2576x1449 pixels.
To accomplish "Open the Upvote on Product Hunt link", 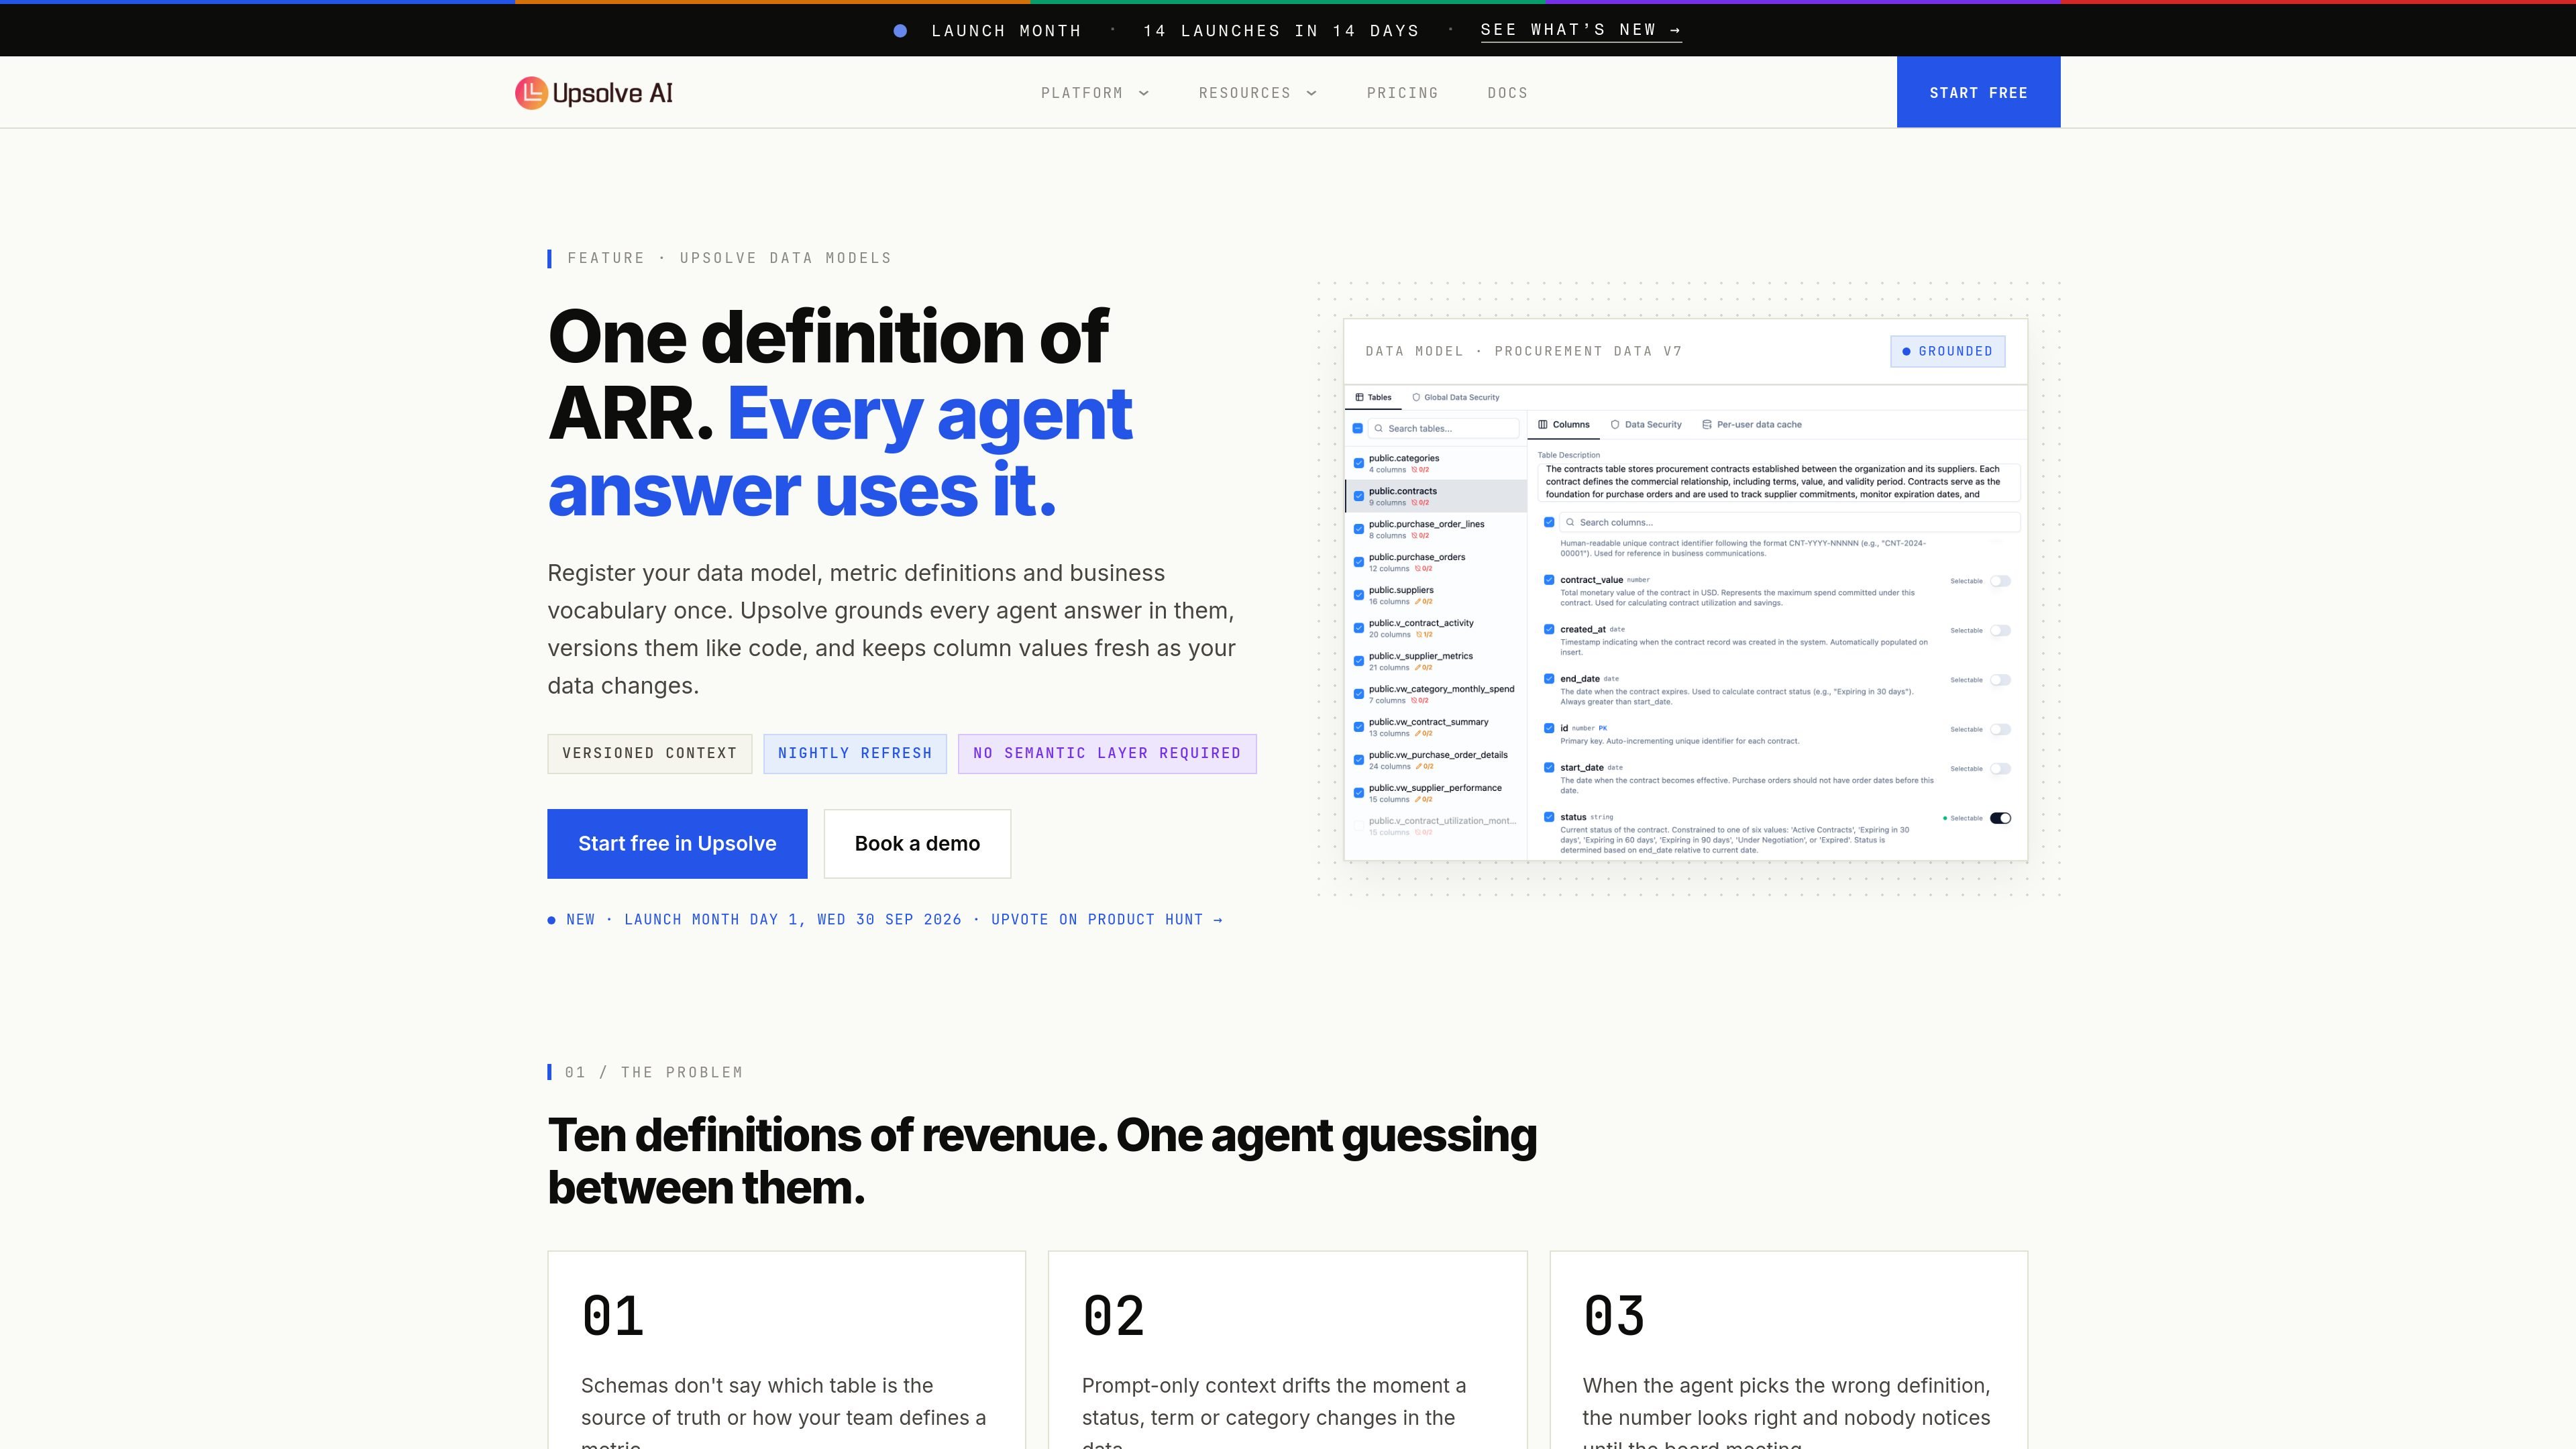I will tap(1106, 919).
